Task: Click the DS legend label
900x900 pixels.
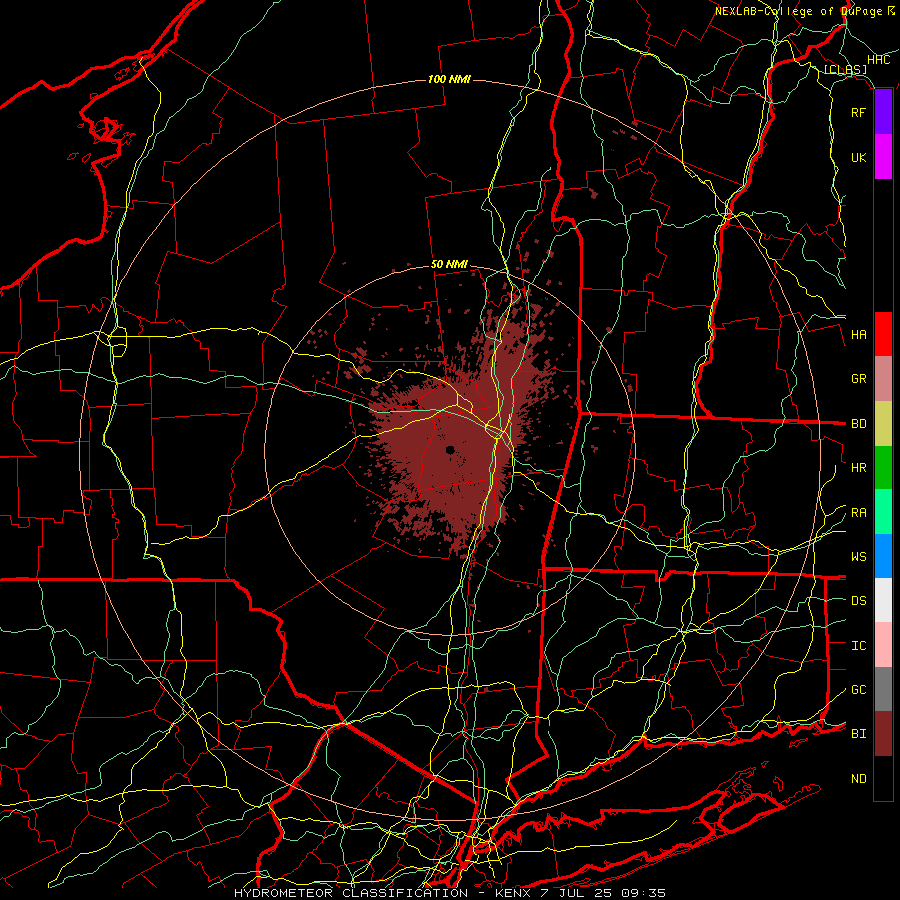Action: 859,601
